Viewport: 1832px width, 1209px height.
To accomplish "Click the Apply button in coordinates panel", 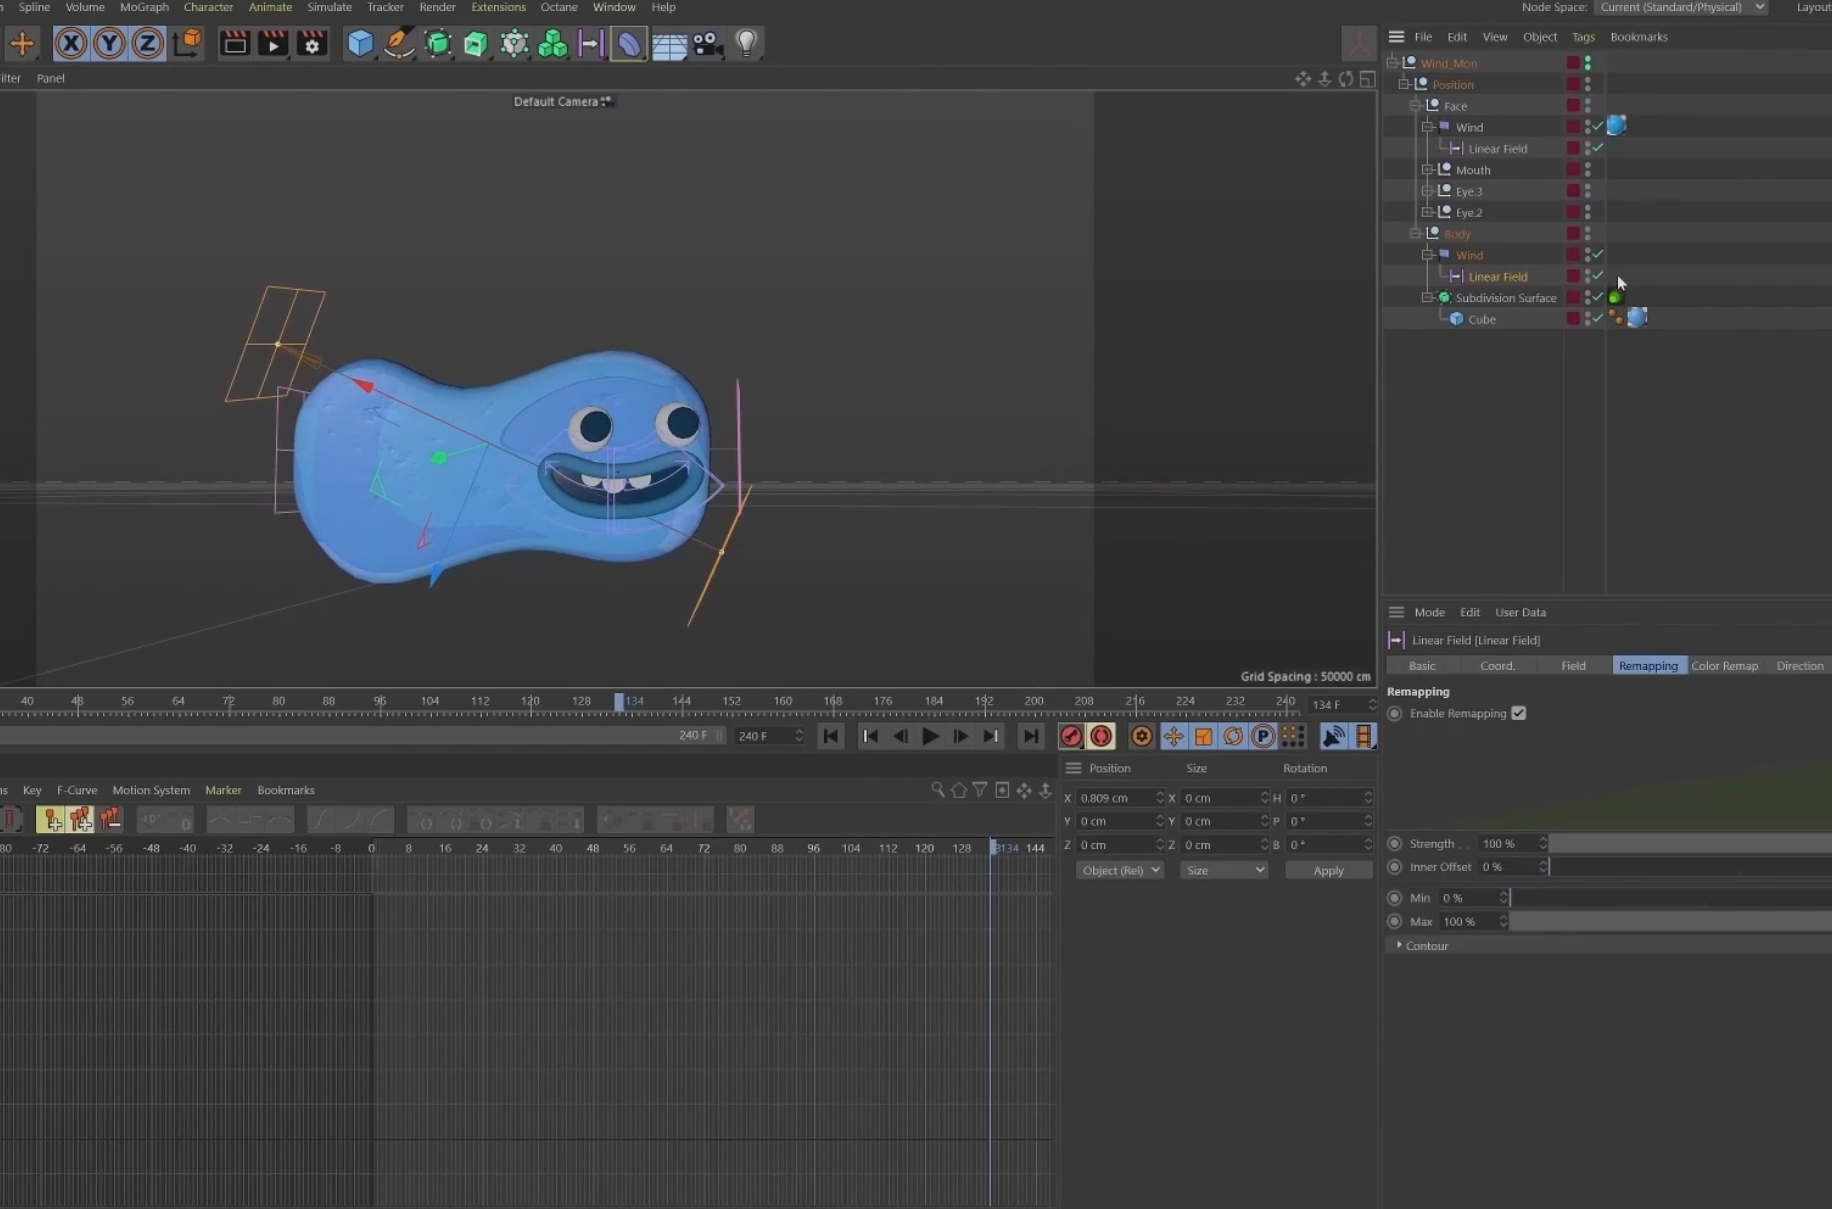I will (1328, 870).
